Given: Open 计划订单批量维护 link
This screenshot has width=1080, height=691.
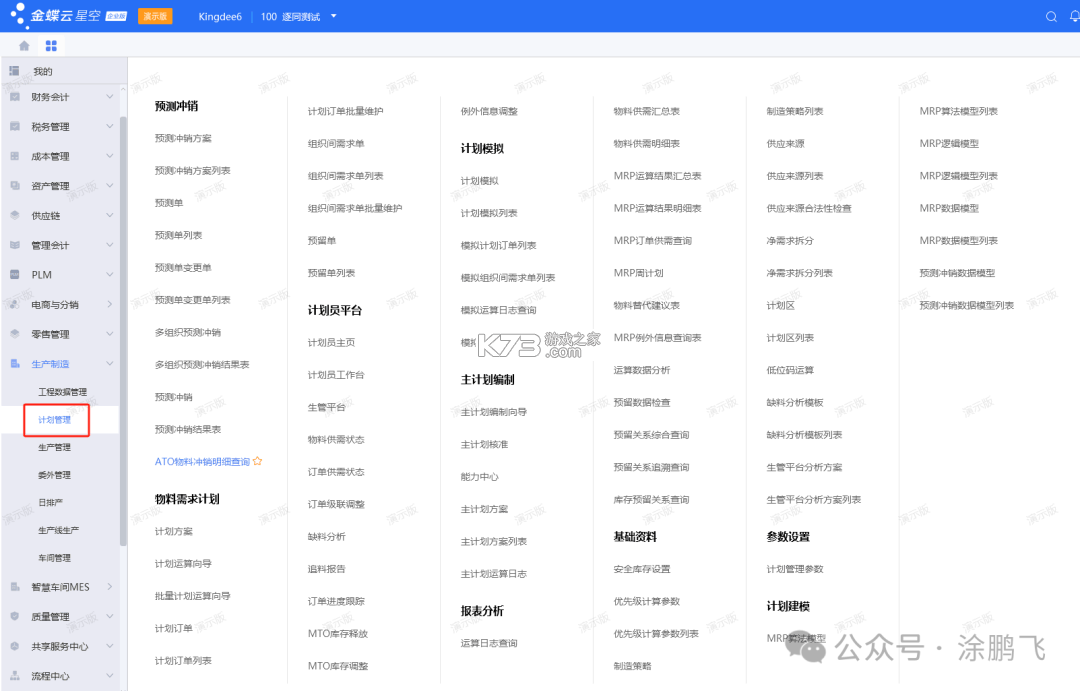Looking at the screenshot, I should coord(346,111).
